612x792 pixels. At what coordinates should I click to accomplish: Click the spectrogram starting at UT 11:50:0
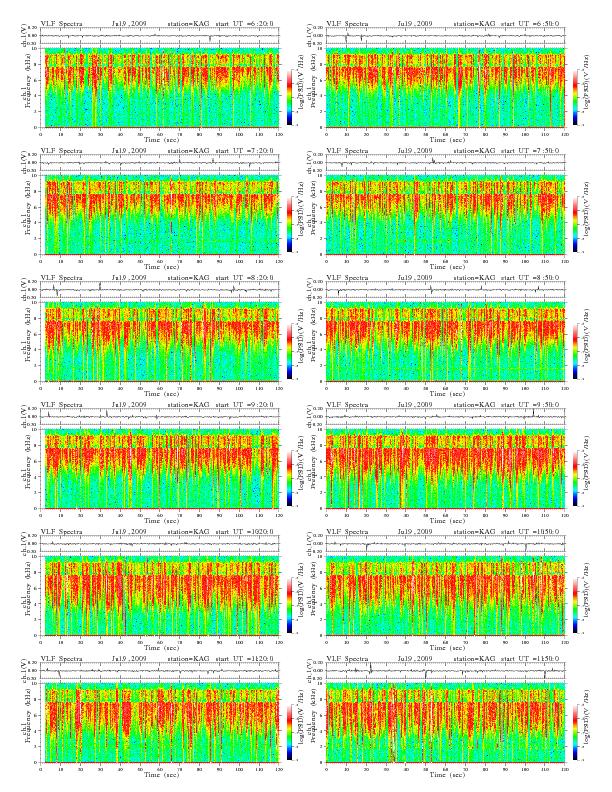point(445,723)
